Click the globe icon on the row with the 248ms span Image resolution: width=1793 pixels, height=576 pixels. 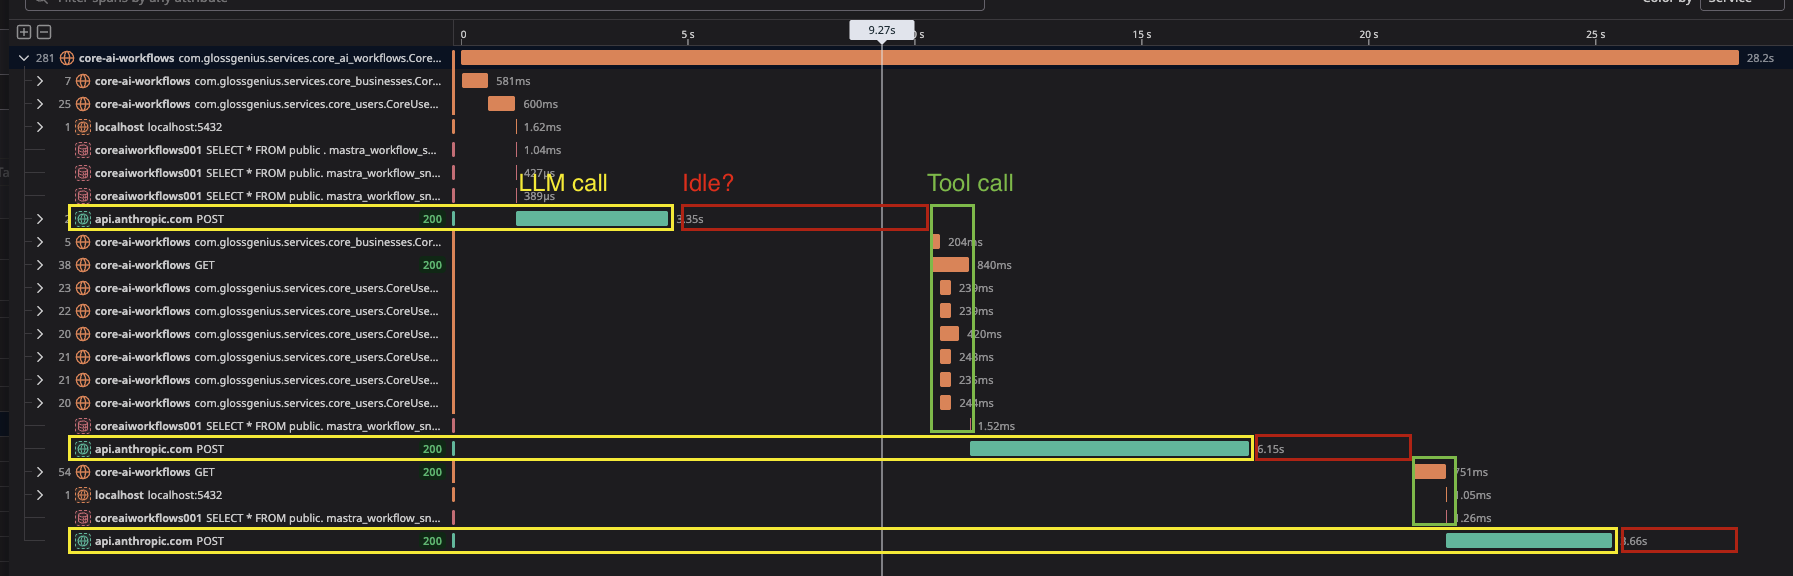coord(83,357)
